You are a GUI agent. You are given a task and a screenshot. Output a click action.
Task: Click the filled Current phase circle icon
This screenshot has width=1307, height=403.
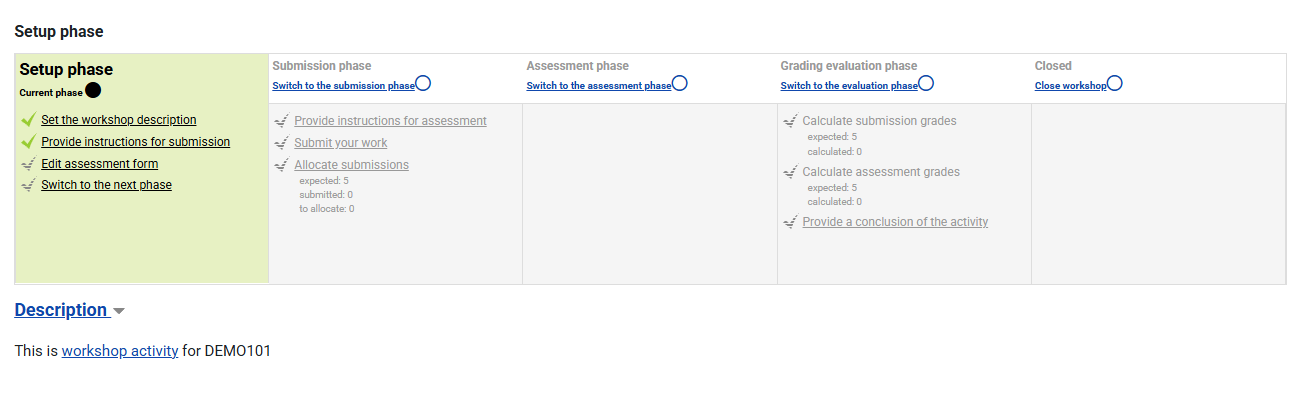[x=93, y=91]
